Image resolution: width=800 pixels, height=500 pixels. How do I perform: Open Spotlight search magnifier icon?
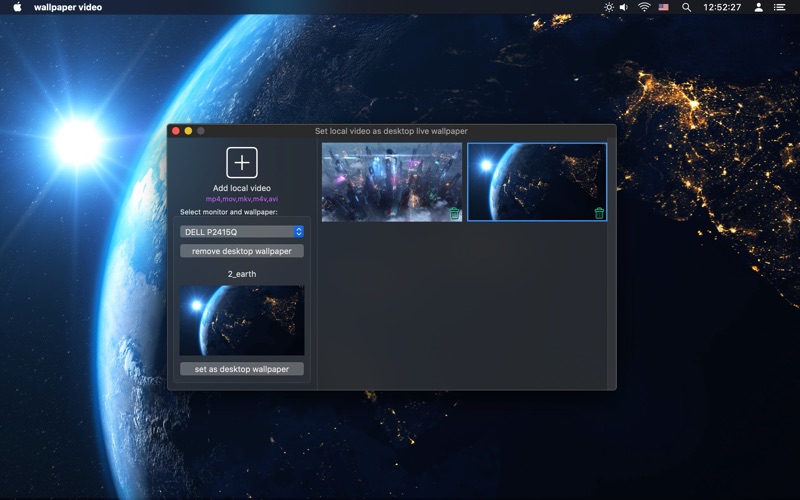pyautogui.click(x=686, y=7)
